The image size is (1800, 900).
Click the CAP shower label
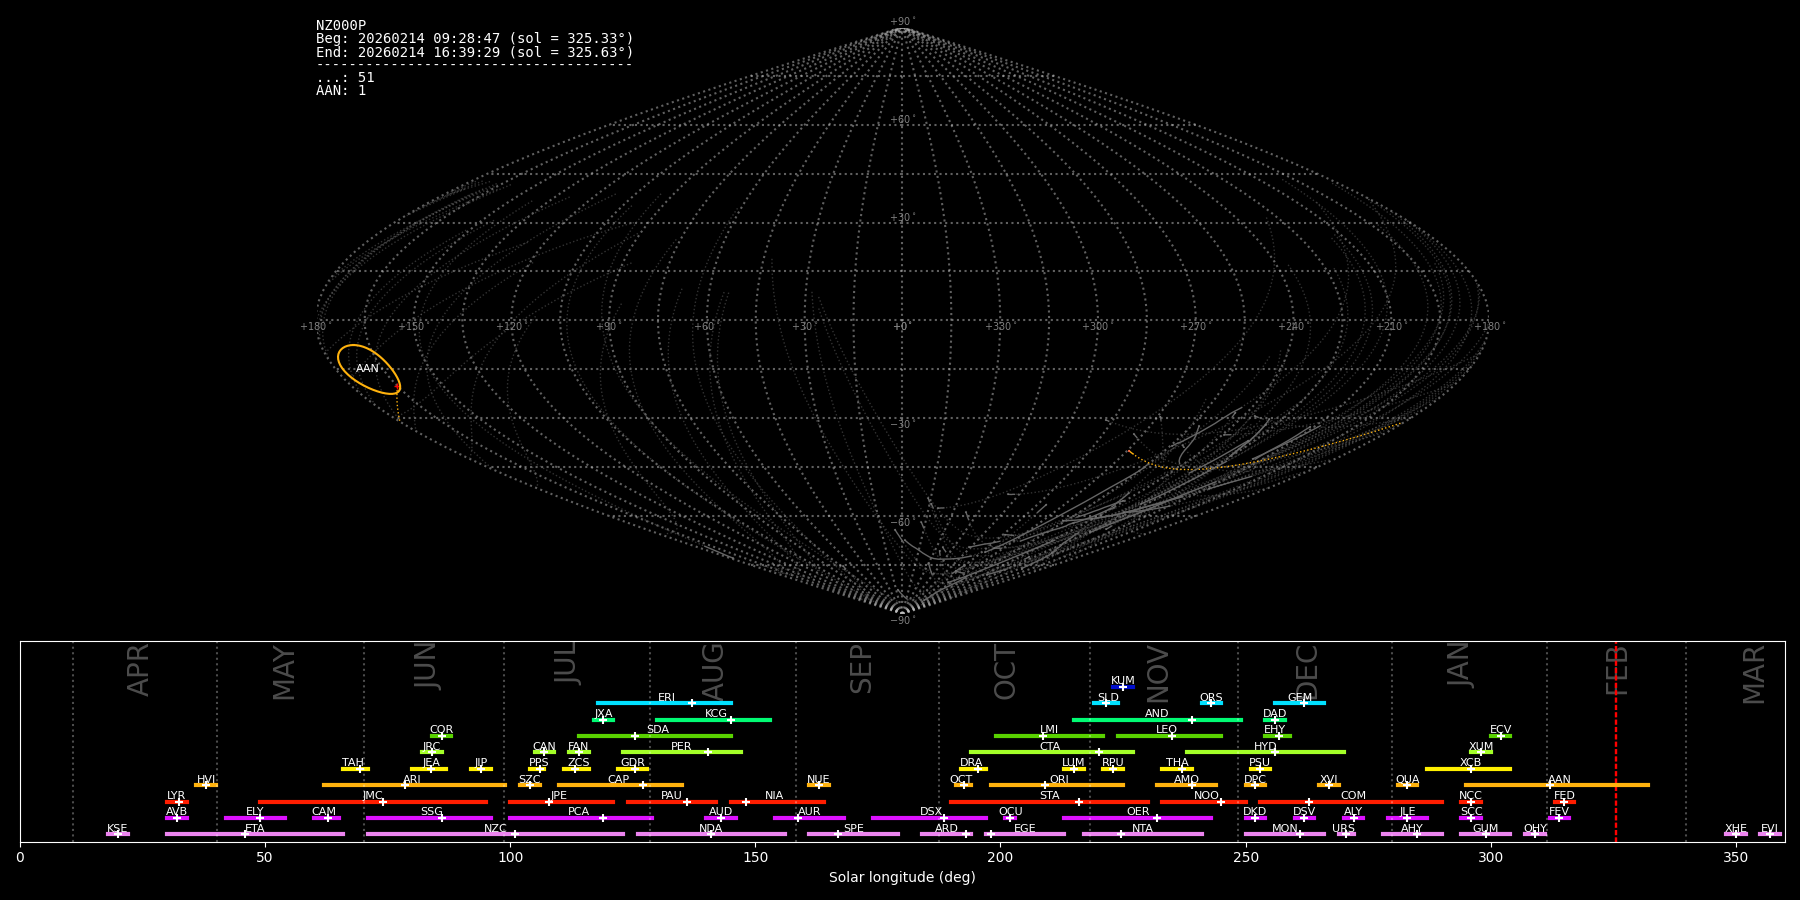coord(618,780)
